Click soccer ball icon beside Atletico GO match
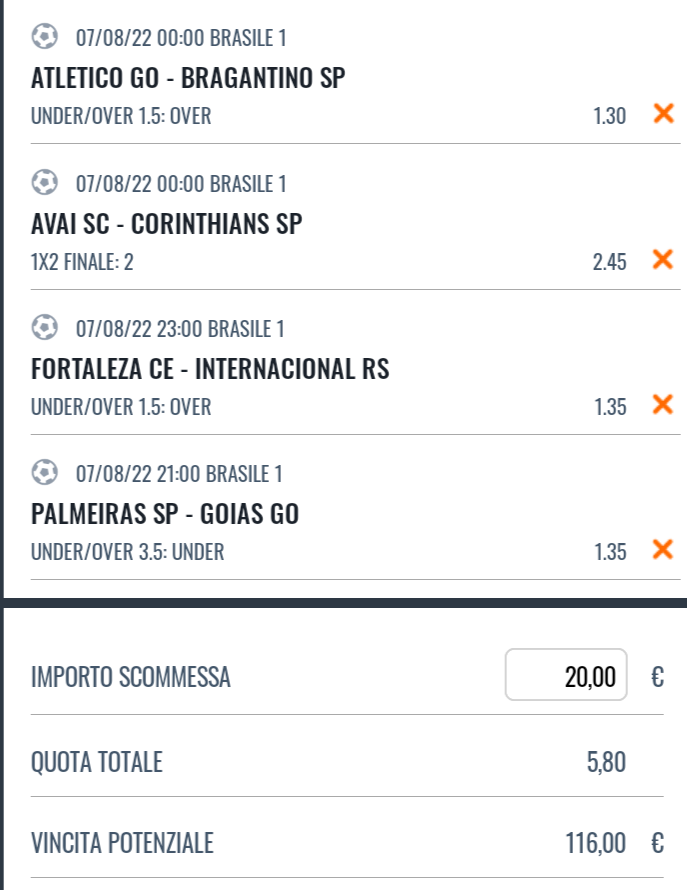687x890 pixels. click(44, 38)
